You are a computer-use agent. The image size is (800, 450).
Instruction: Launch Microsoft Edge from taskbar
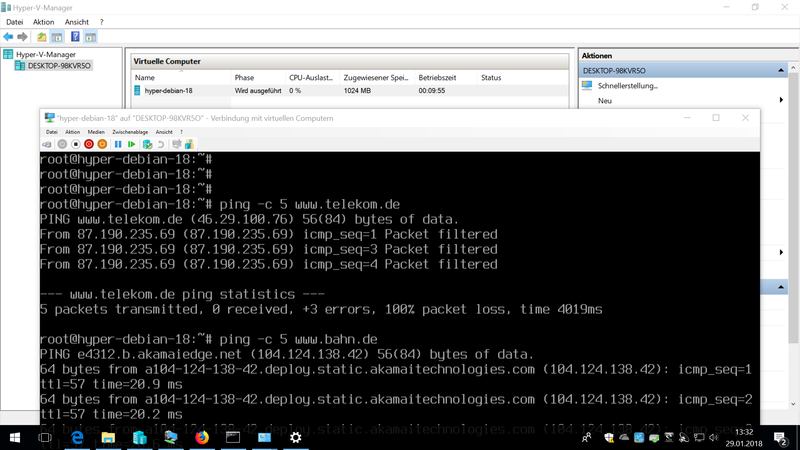point(77,438)
